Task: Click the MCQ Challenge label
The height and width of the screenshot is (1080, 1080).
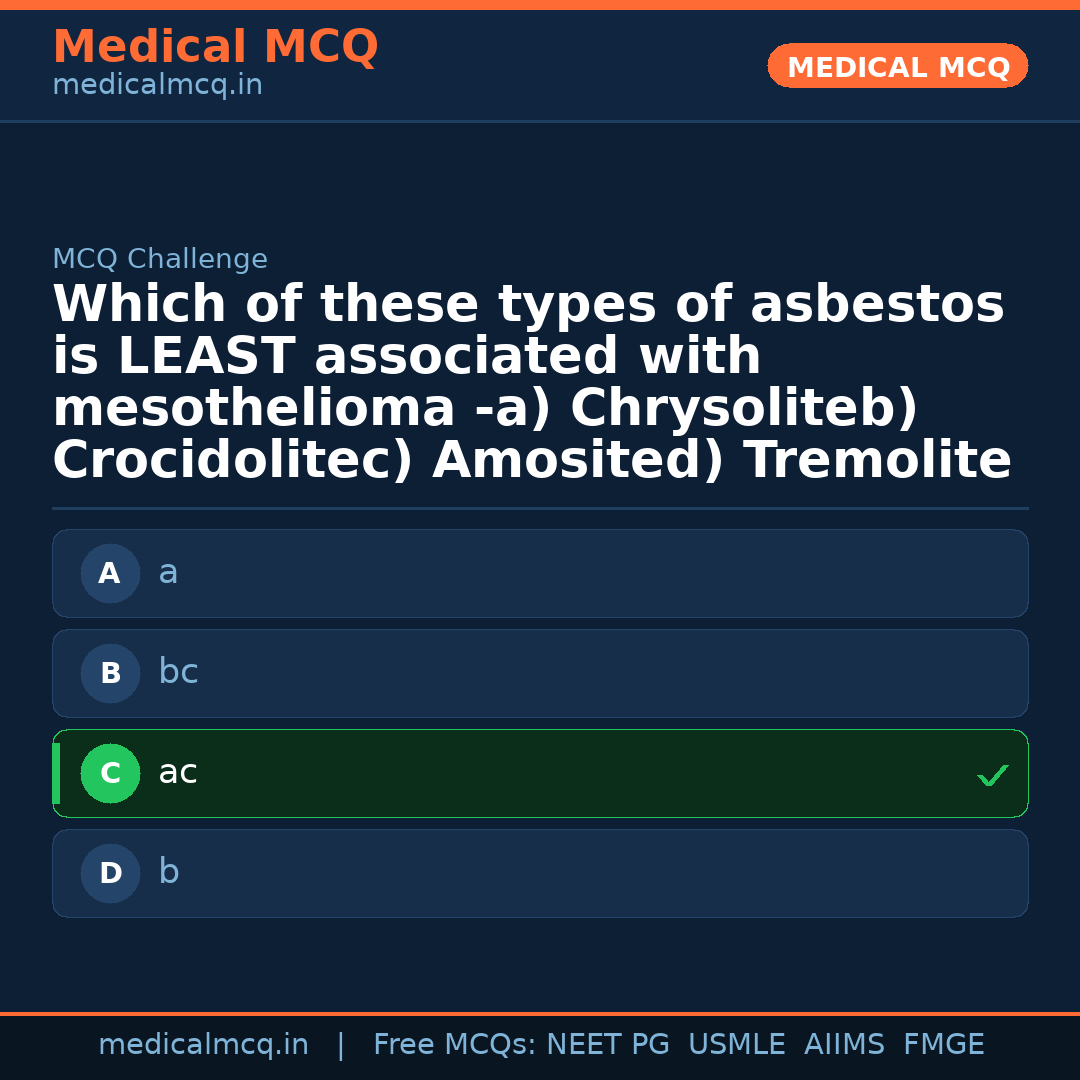Action: [x=160, y=260]
